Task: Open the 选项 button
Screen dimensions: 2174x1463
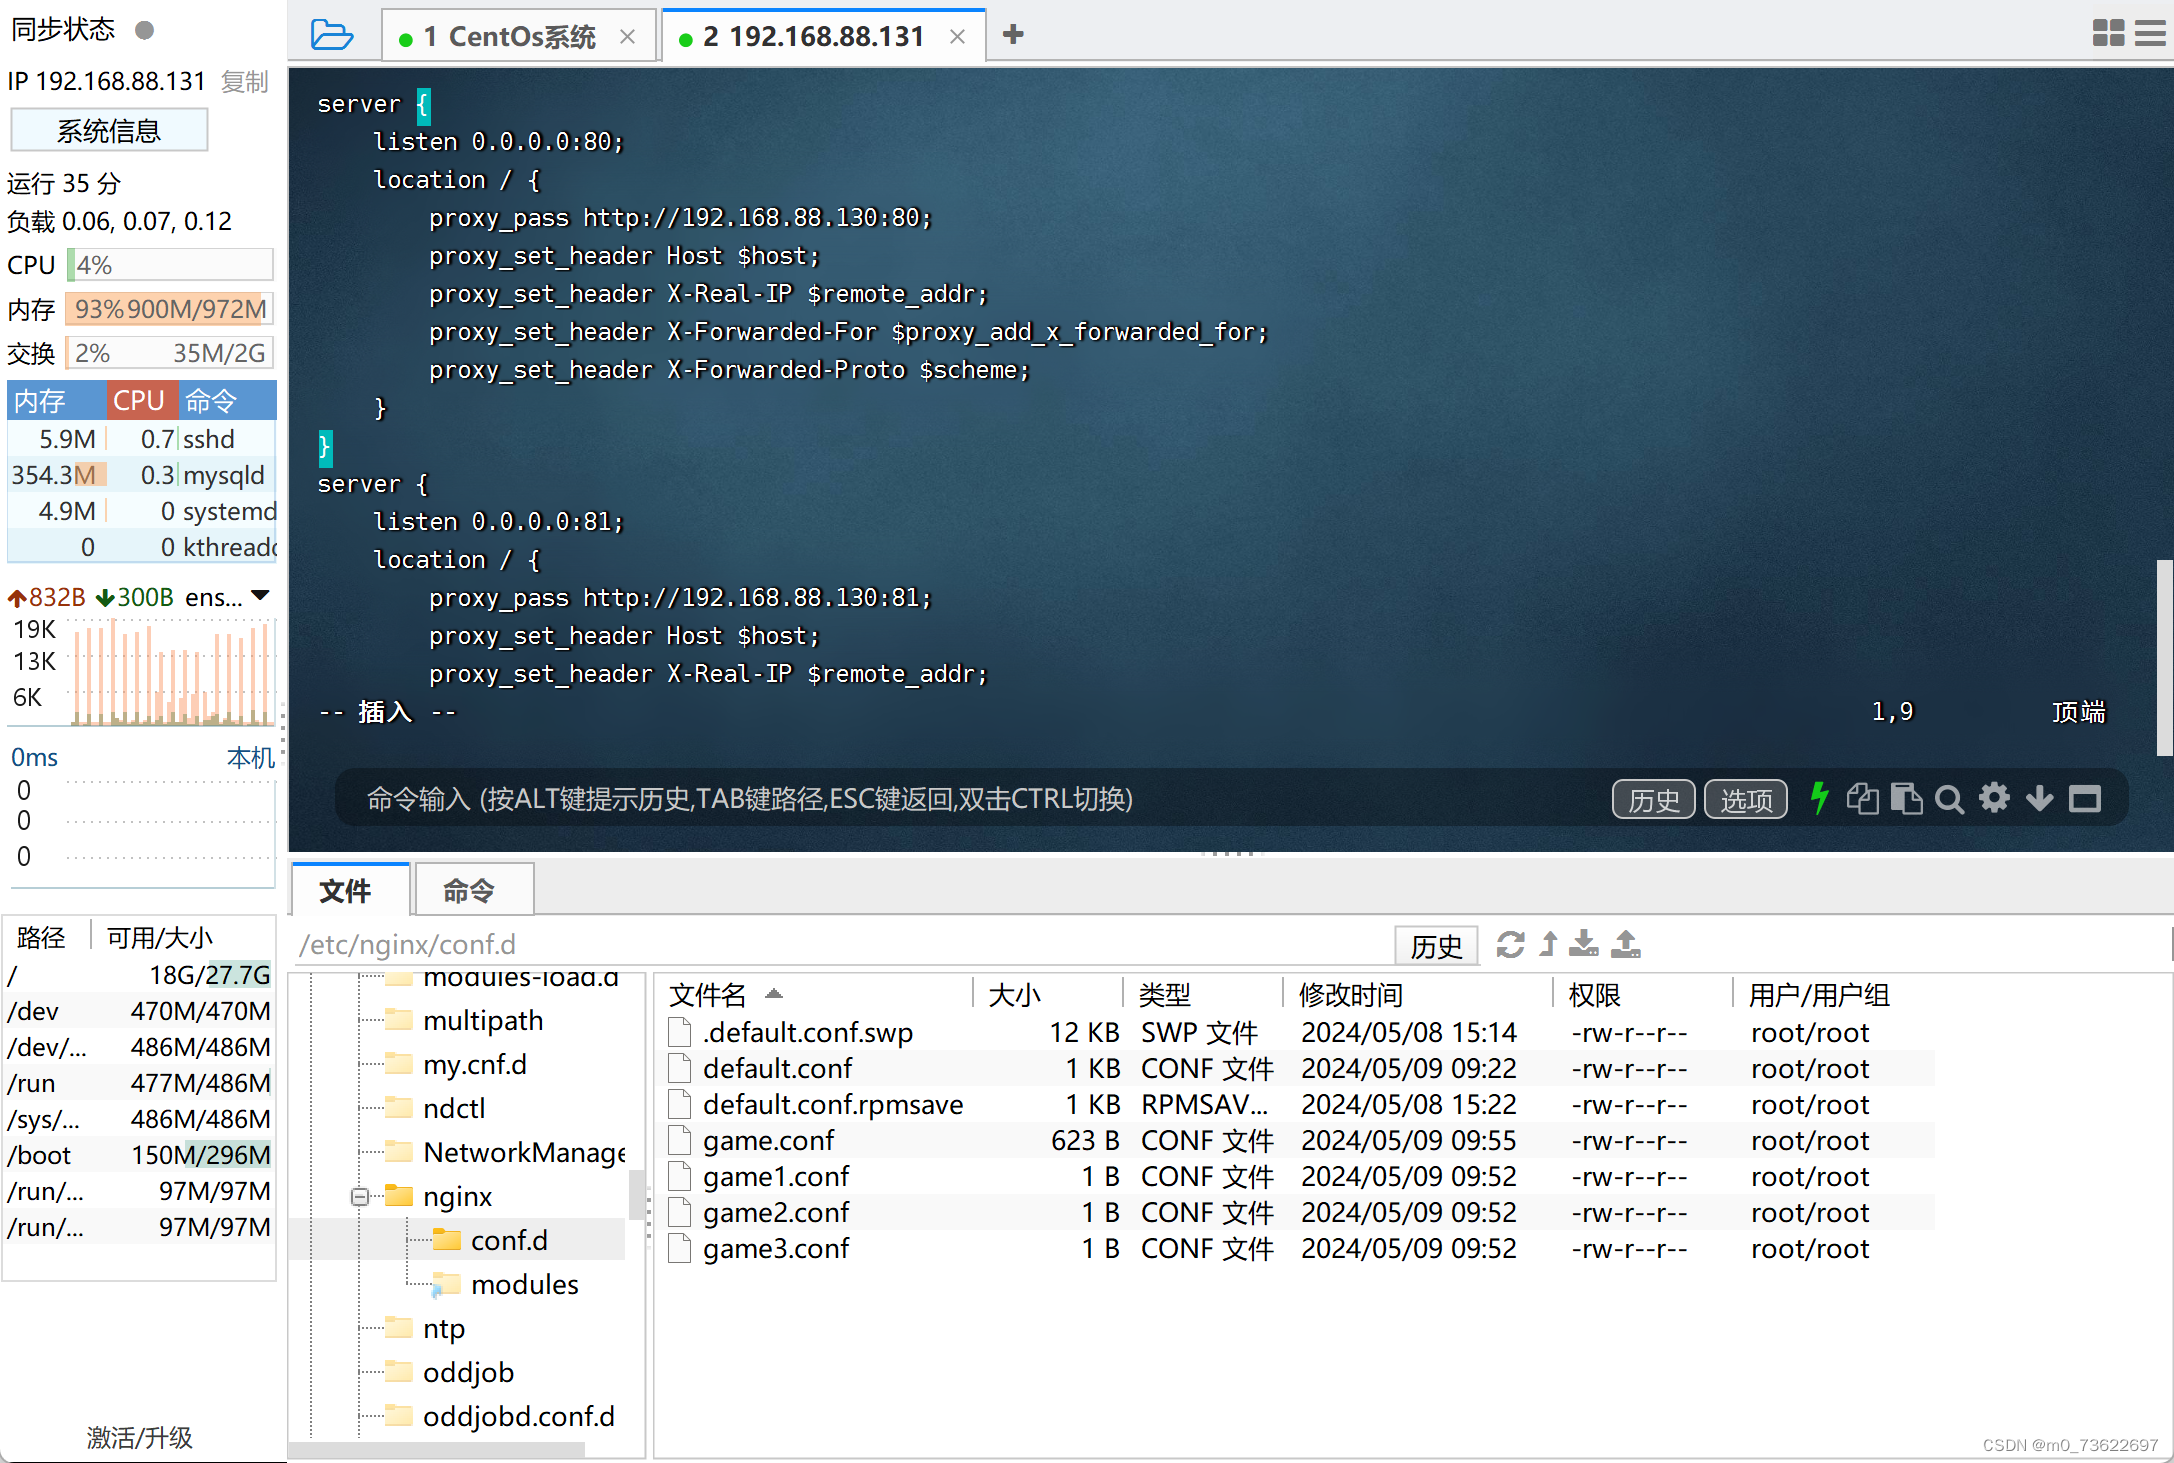Action: pyautogui.click(x=1746, y=799)
